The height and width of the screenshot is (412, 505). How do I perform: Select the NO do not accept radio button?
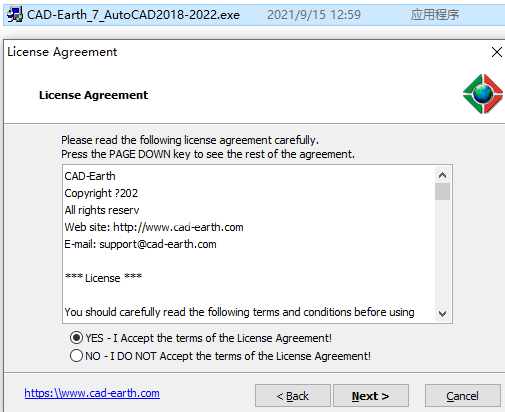(x=76, y=356)
